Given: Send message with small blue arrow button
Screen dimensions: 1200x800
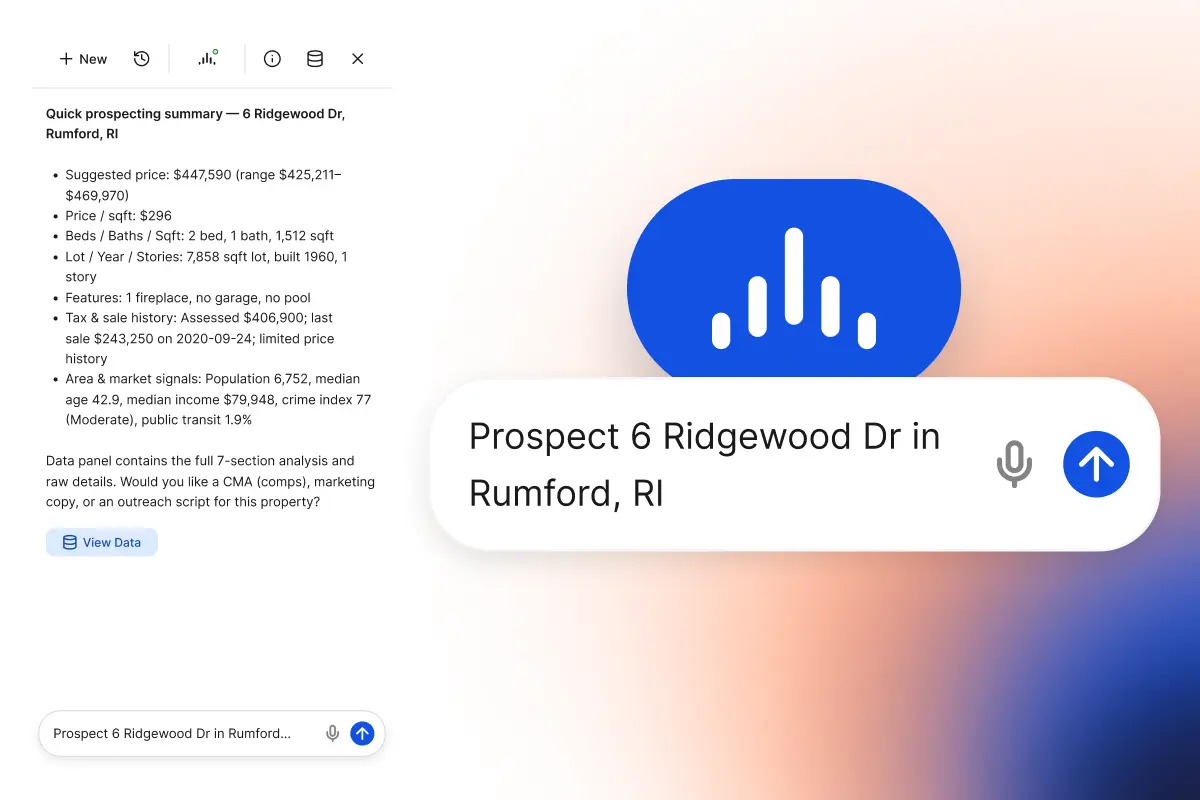Looking at the screenshot, I should 362,734.
